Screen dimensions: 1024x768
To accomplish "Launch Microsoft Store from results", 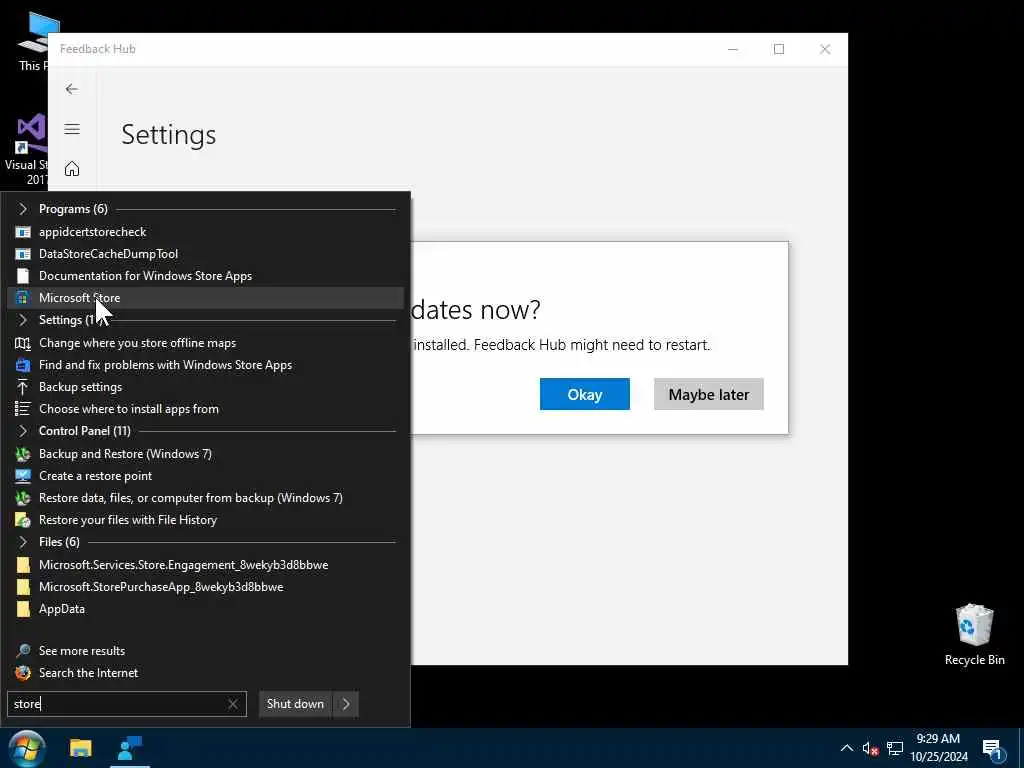I will pos(206,298).
